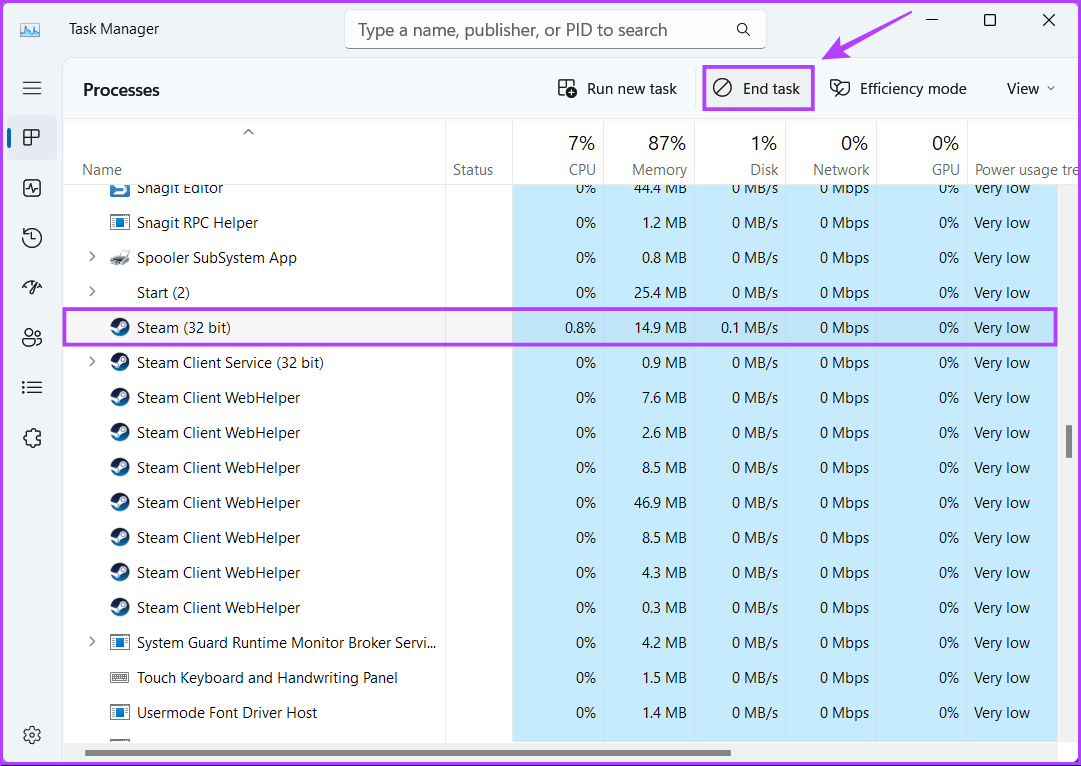Screen dimensions: 1081x766
Task: Click icon of Steam Client WebHelper using 46.9 MB
Action: tap(120, 502)
